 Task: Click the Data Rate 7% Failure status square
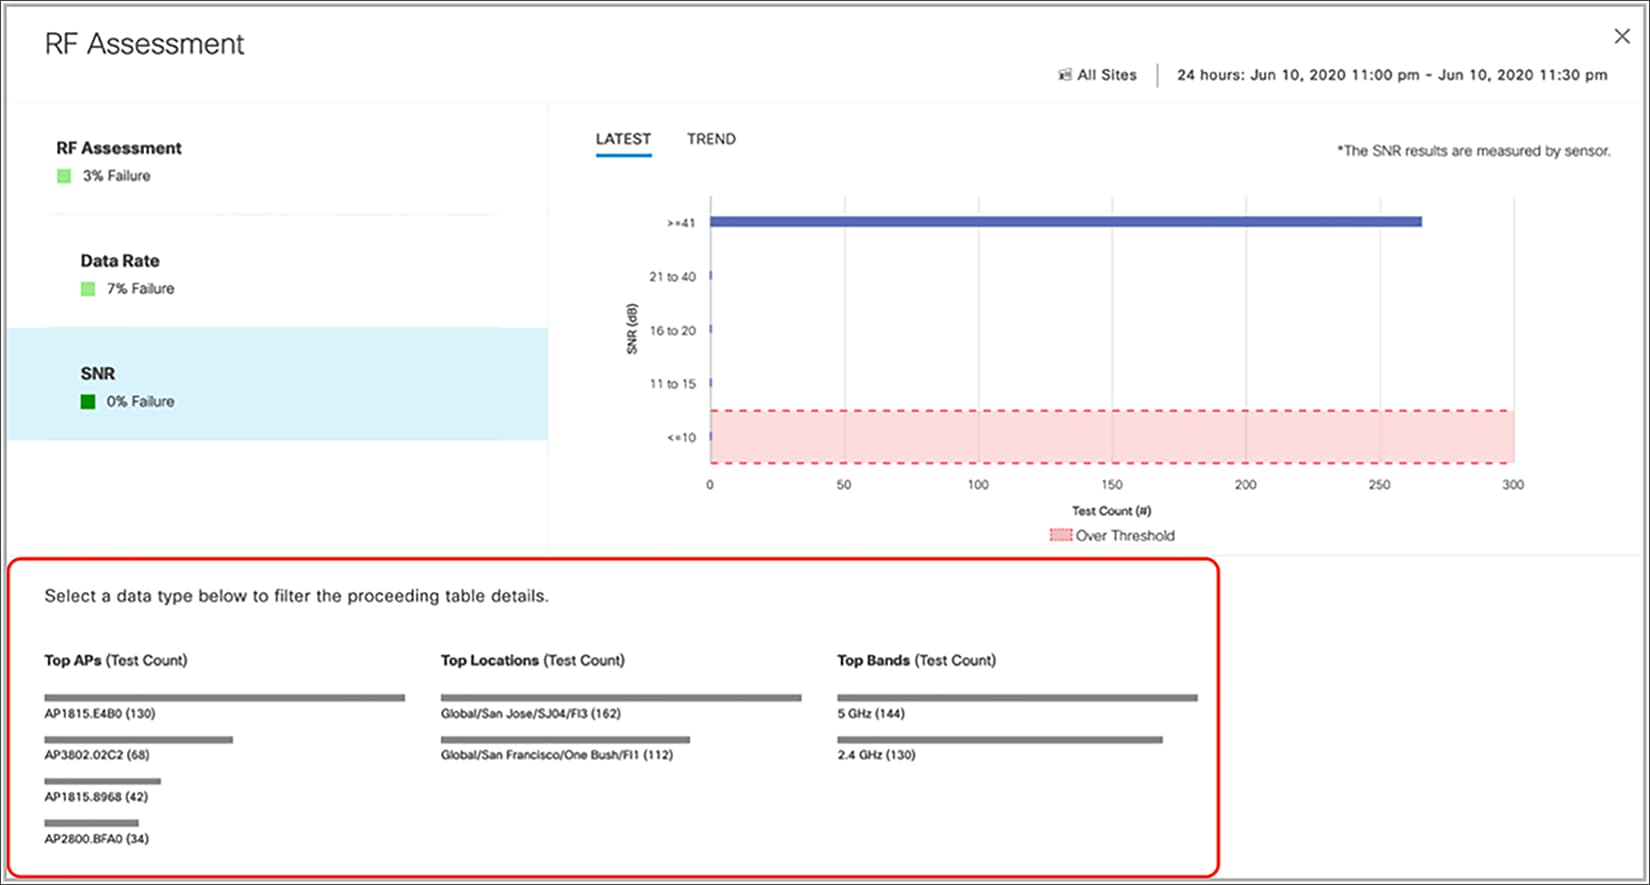[x=88, y=289]
